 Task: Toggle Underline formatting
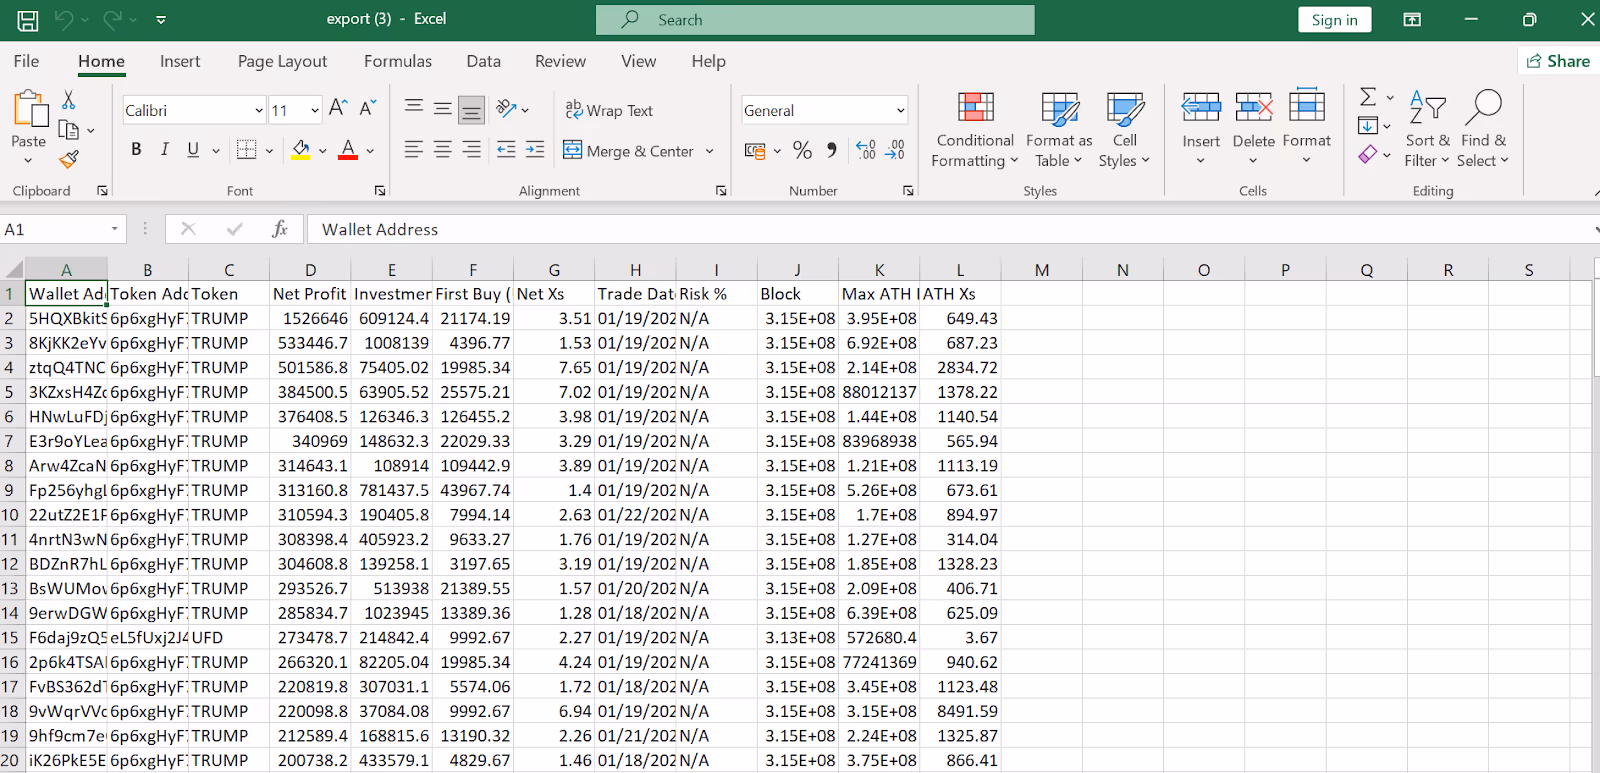click(x=193, y=150)
